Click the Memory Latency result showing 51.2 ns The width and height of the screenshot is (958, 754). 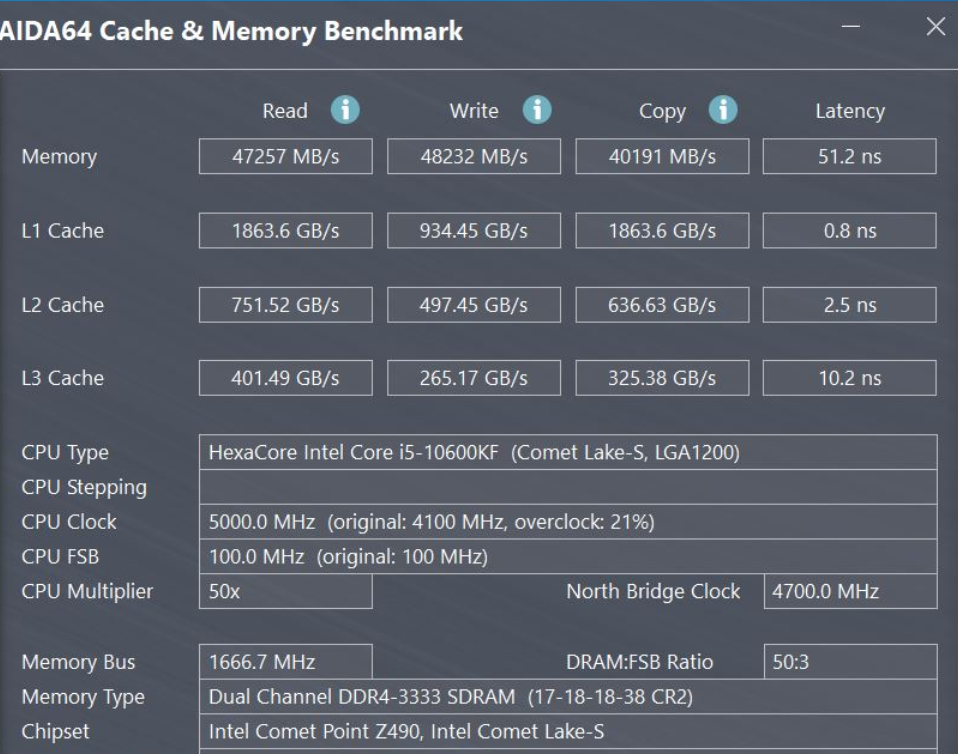click(849, 156)
